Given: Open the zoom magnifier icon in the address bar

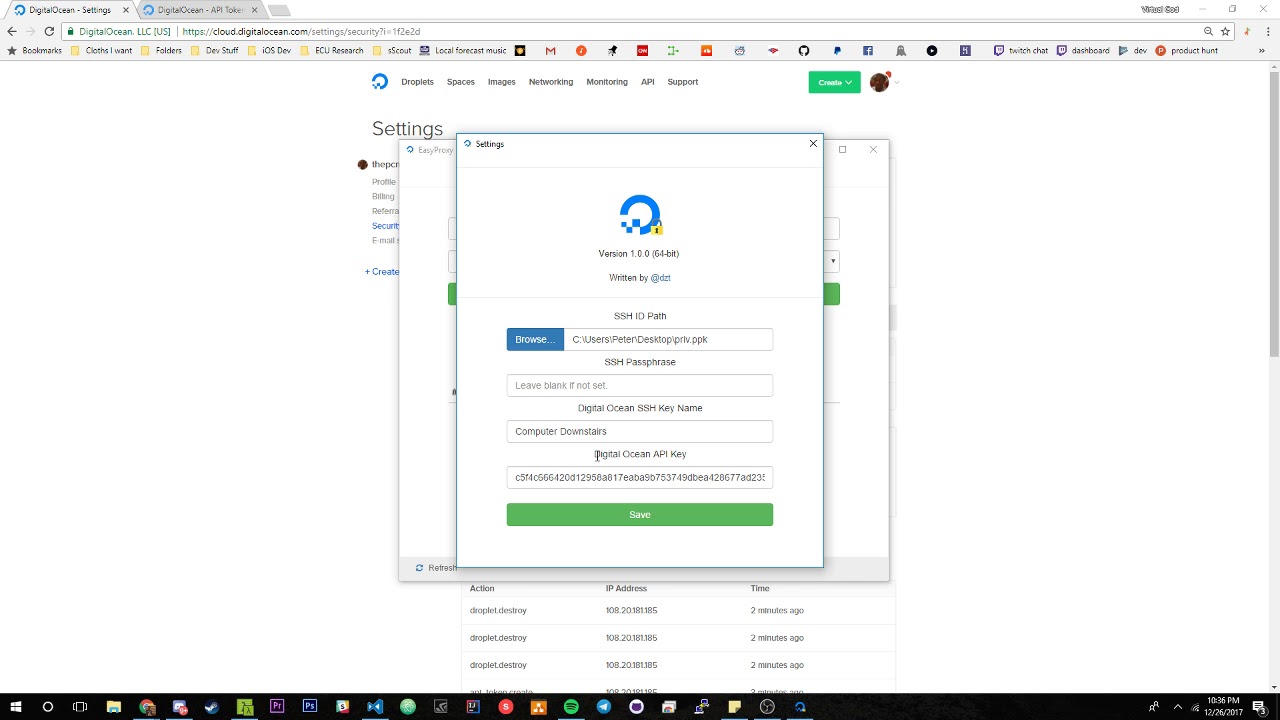Looking at the screenshot, I should point(1208,31).
